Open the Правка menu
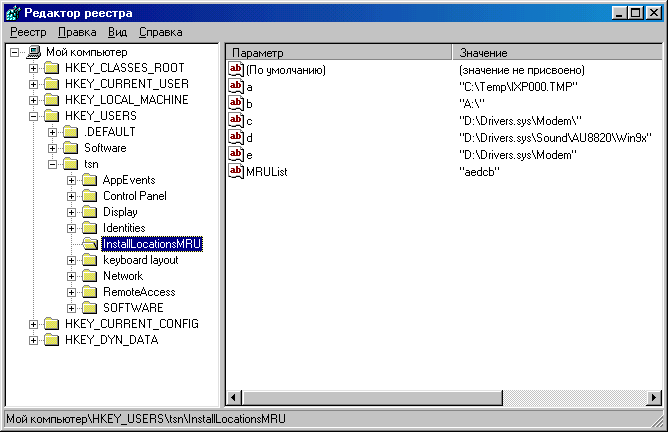 click(x=78, y=32)
